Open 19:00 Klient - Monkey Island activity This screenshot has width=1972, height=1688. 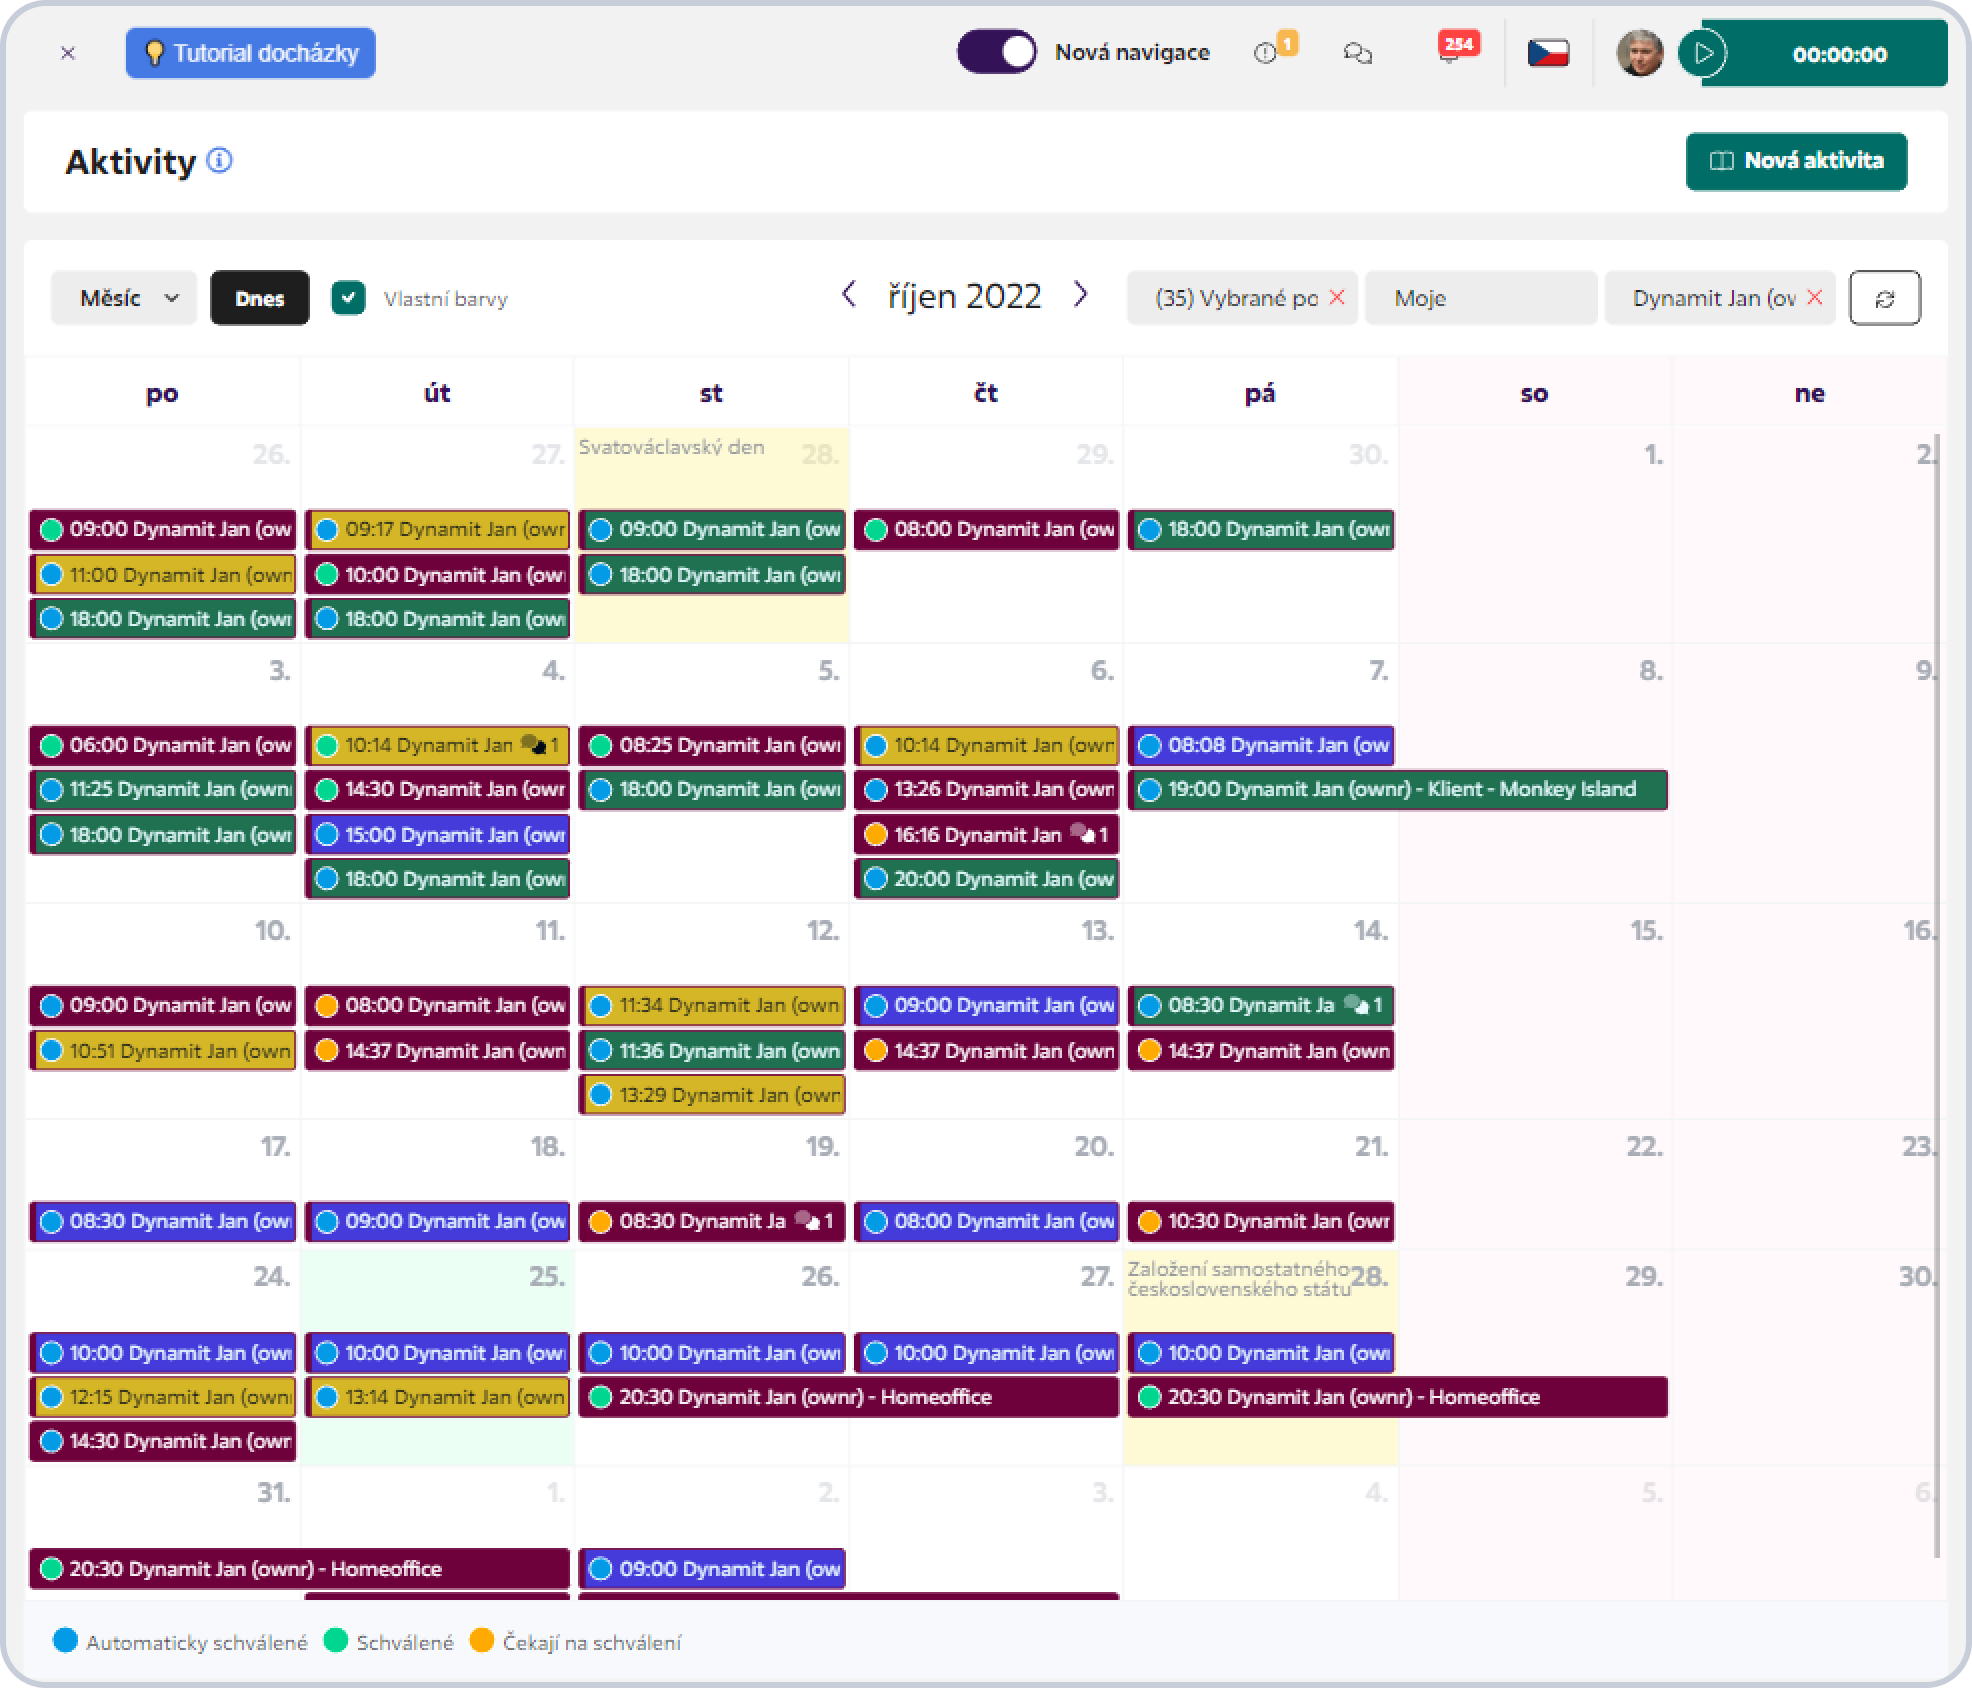coord(1398,790)
